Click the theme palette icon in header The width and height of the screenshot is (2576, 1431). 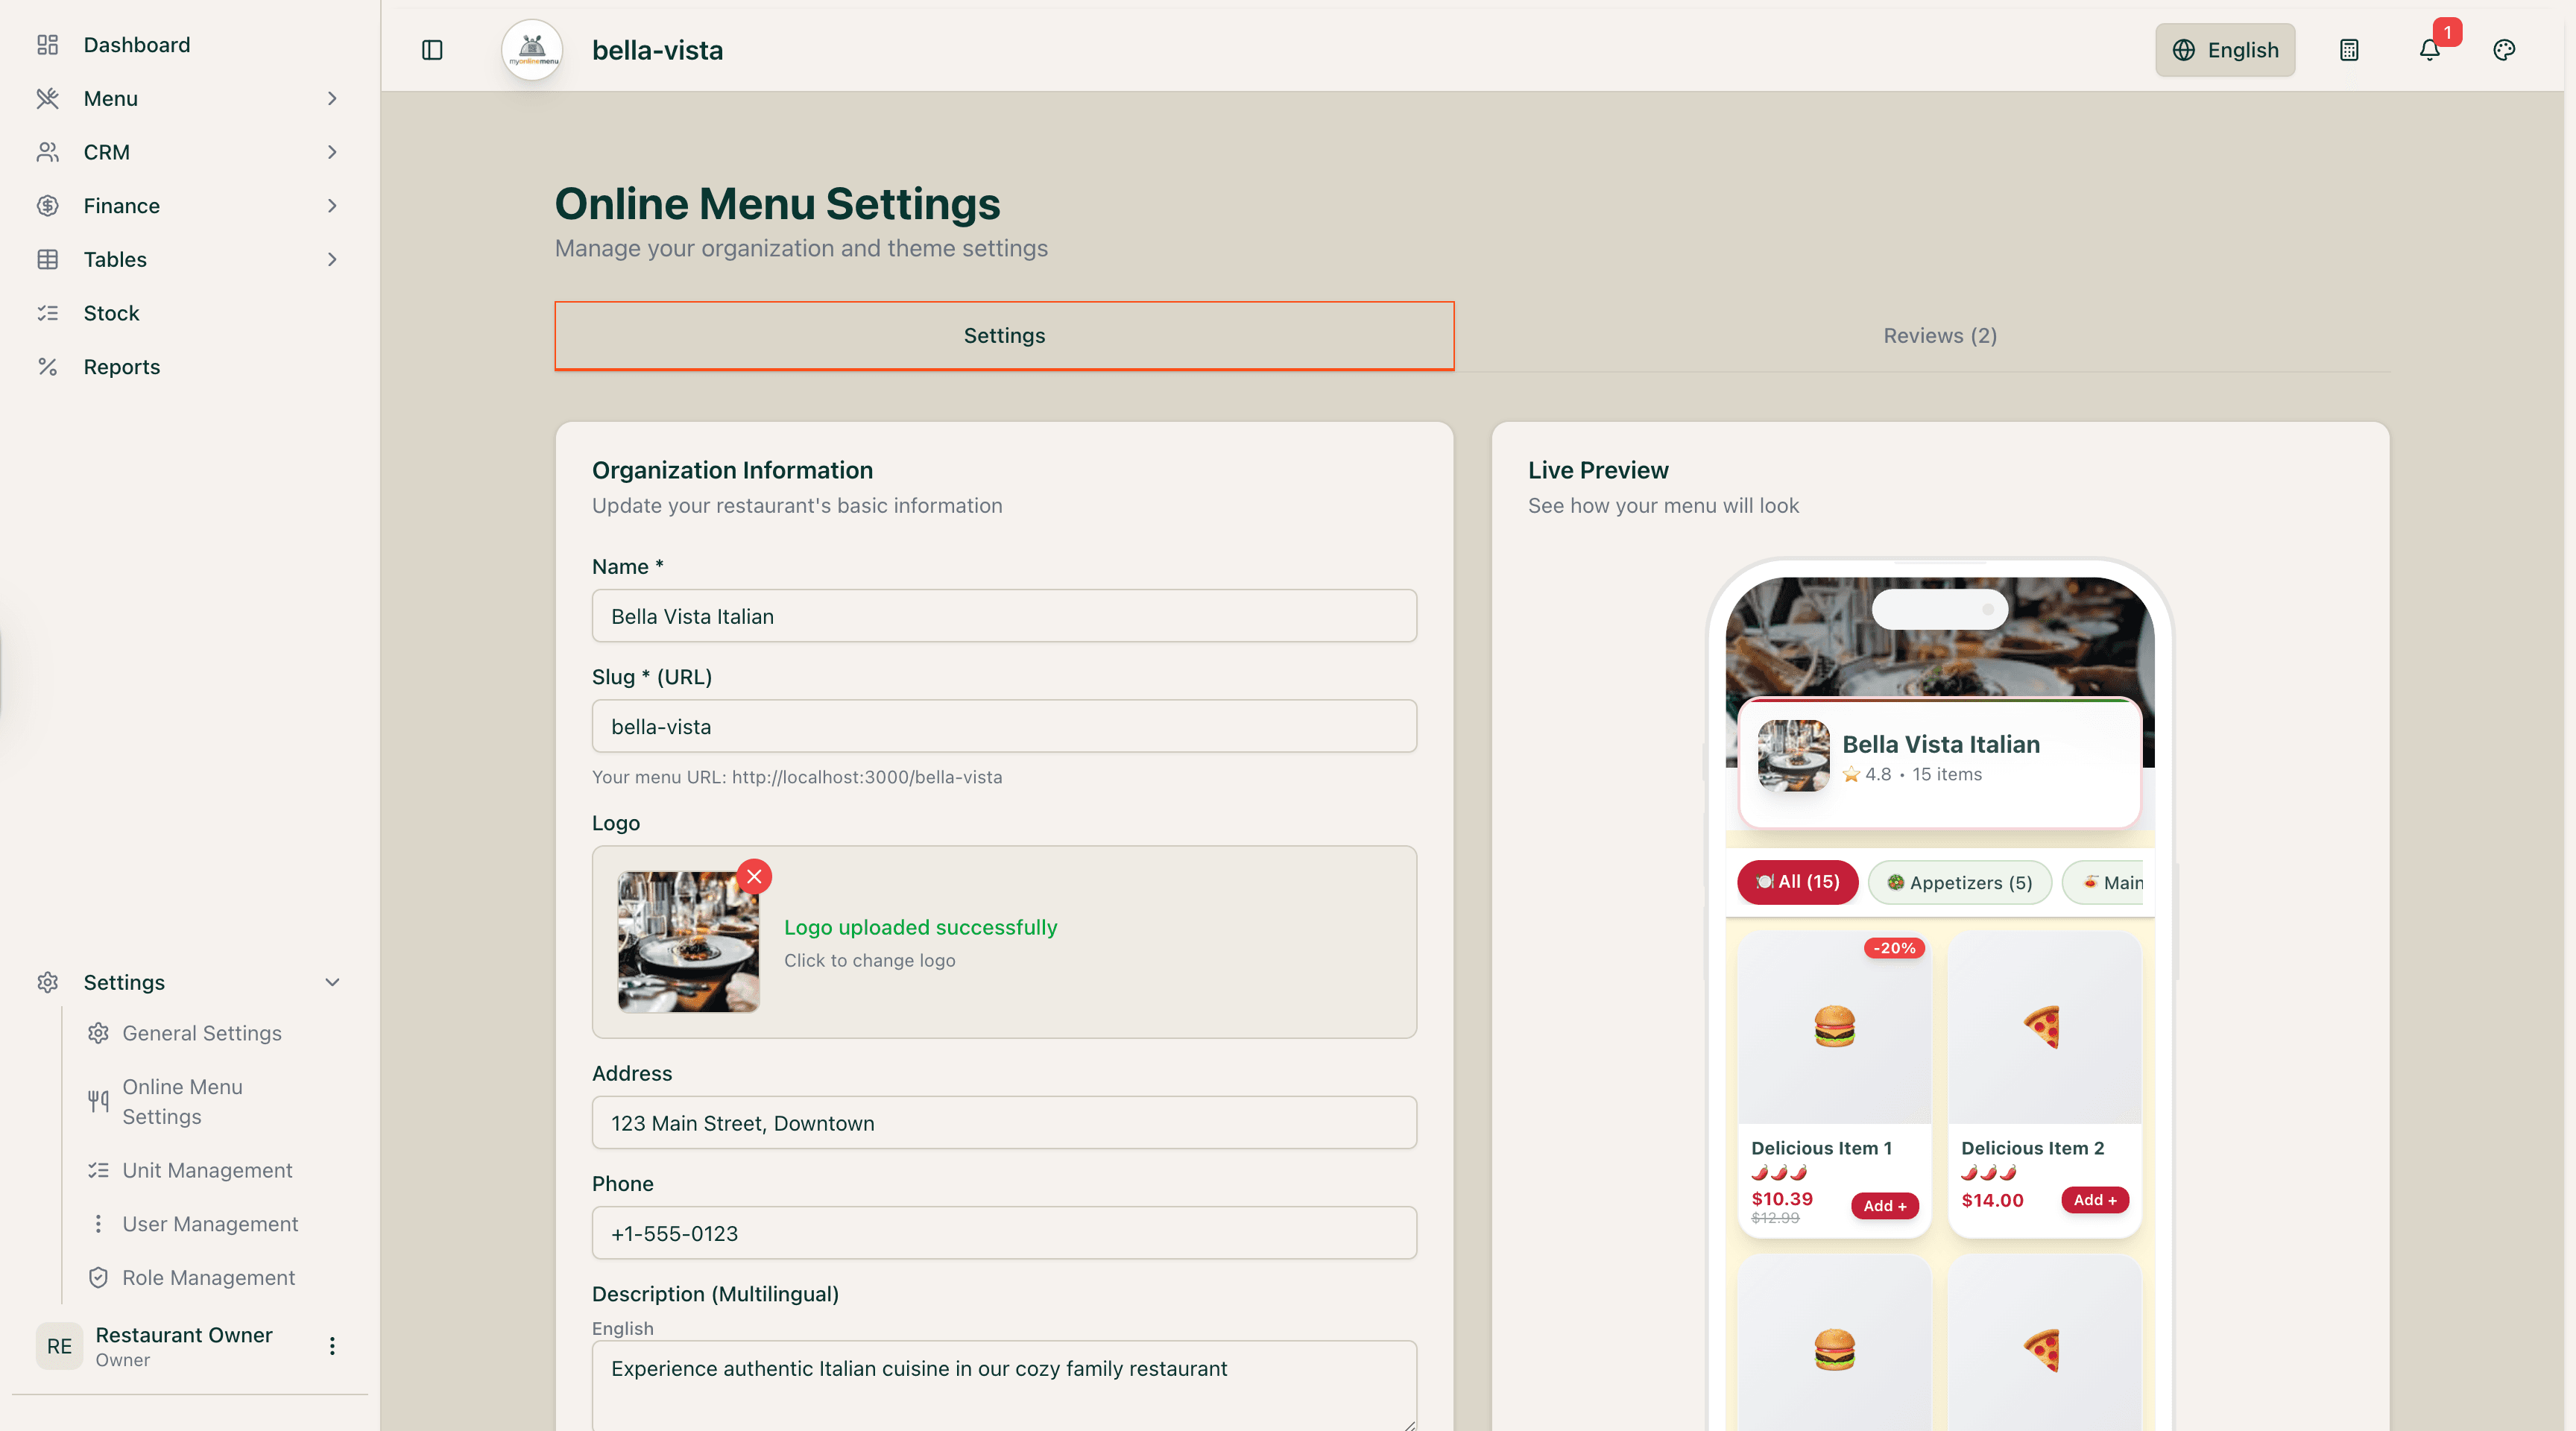2504,49
